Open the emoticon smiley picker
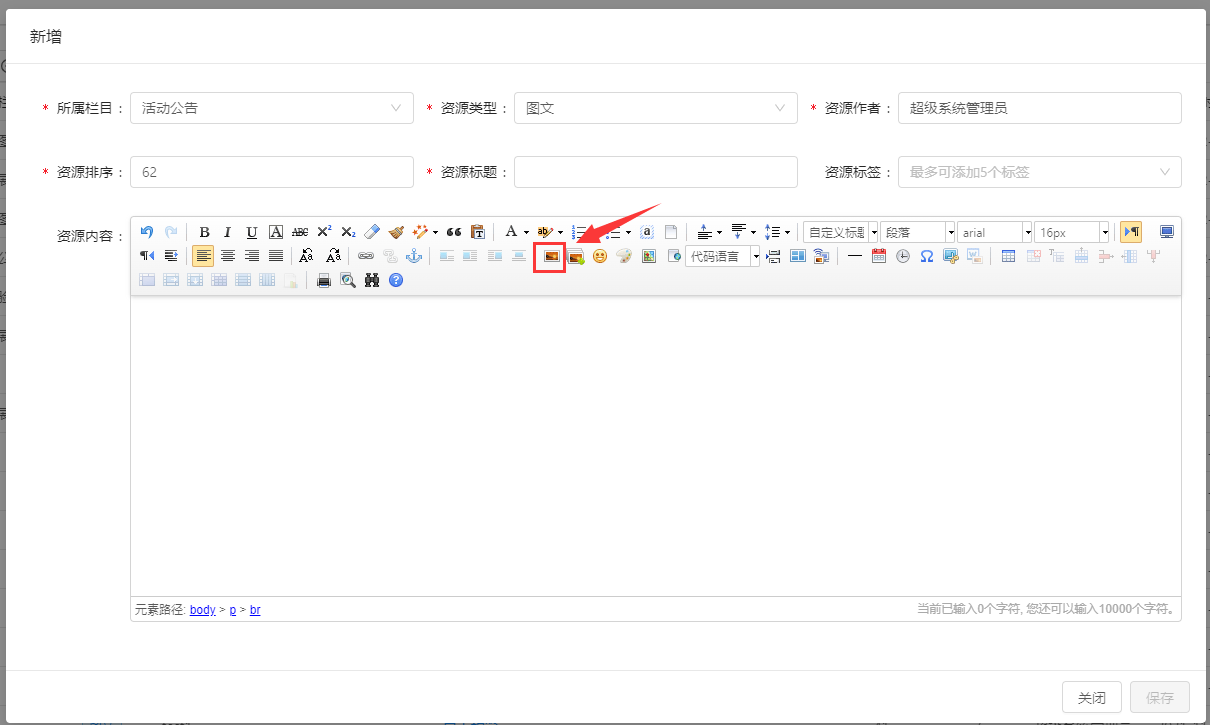The height and width of the screenshot is (725, 1210). pos(600,256)
